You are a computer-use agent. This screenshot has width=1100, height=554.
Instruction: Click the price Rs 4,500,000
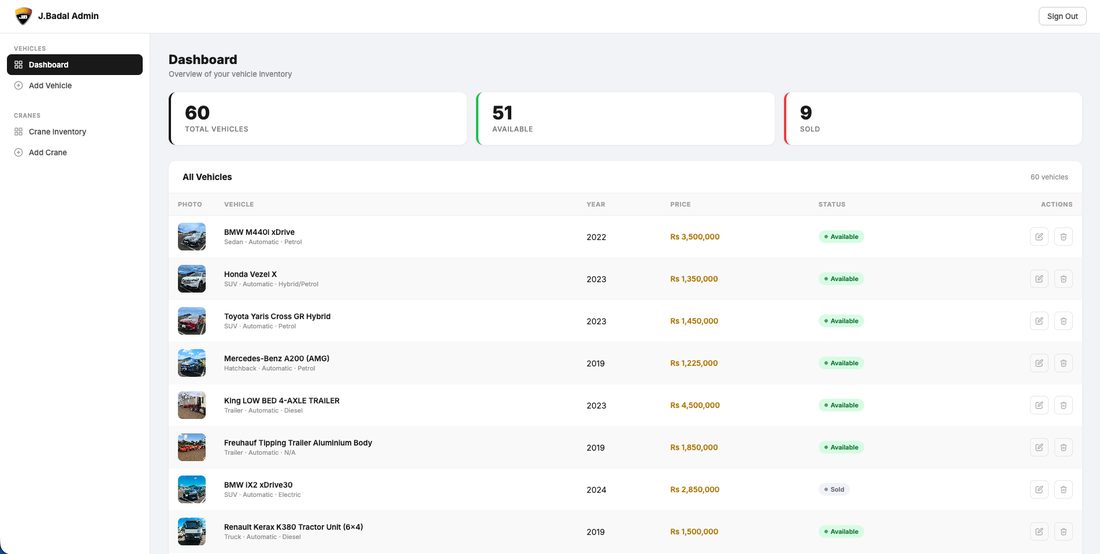point(695,405)
